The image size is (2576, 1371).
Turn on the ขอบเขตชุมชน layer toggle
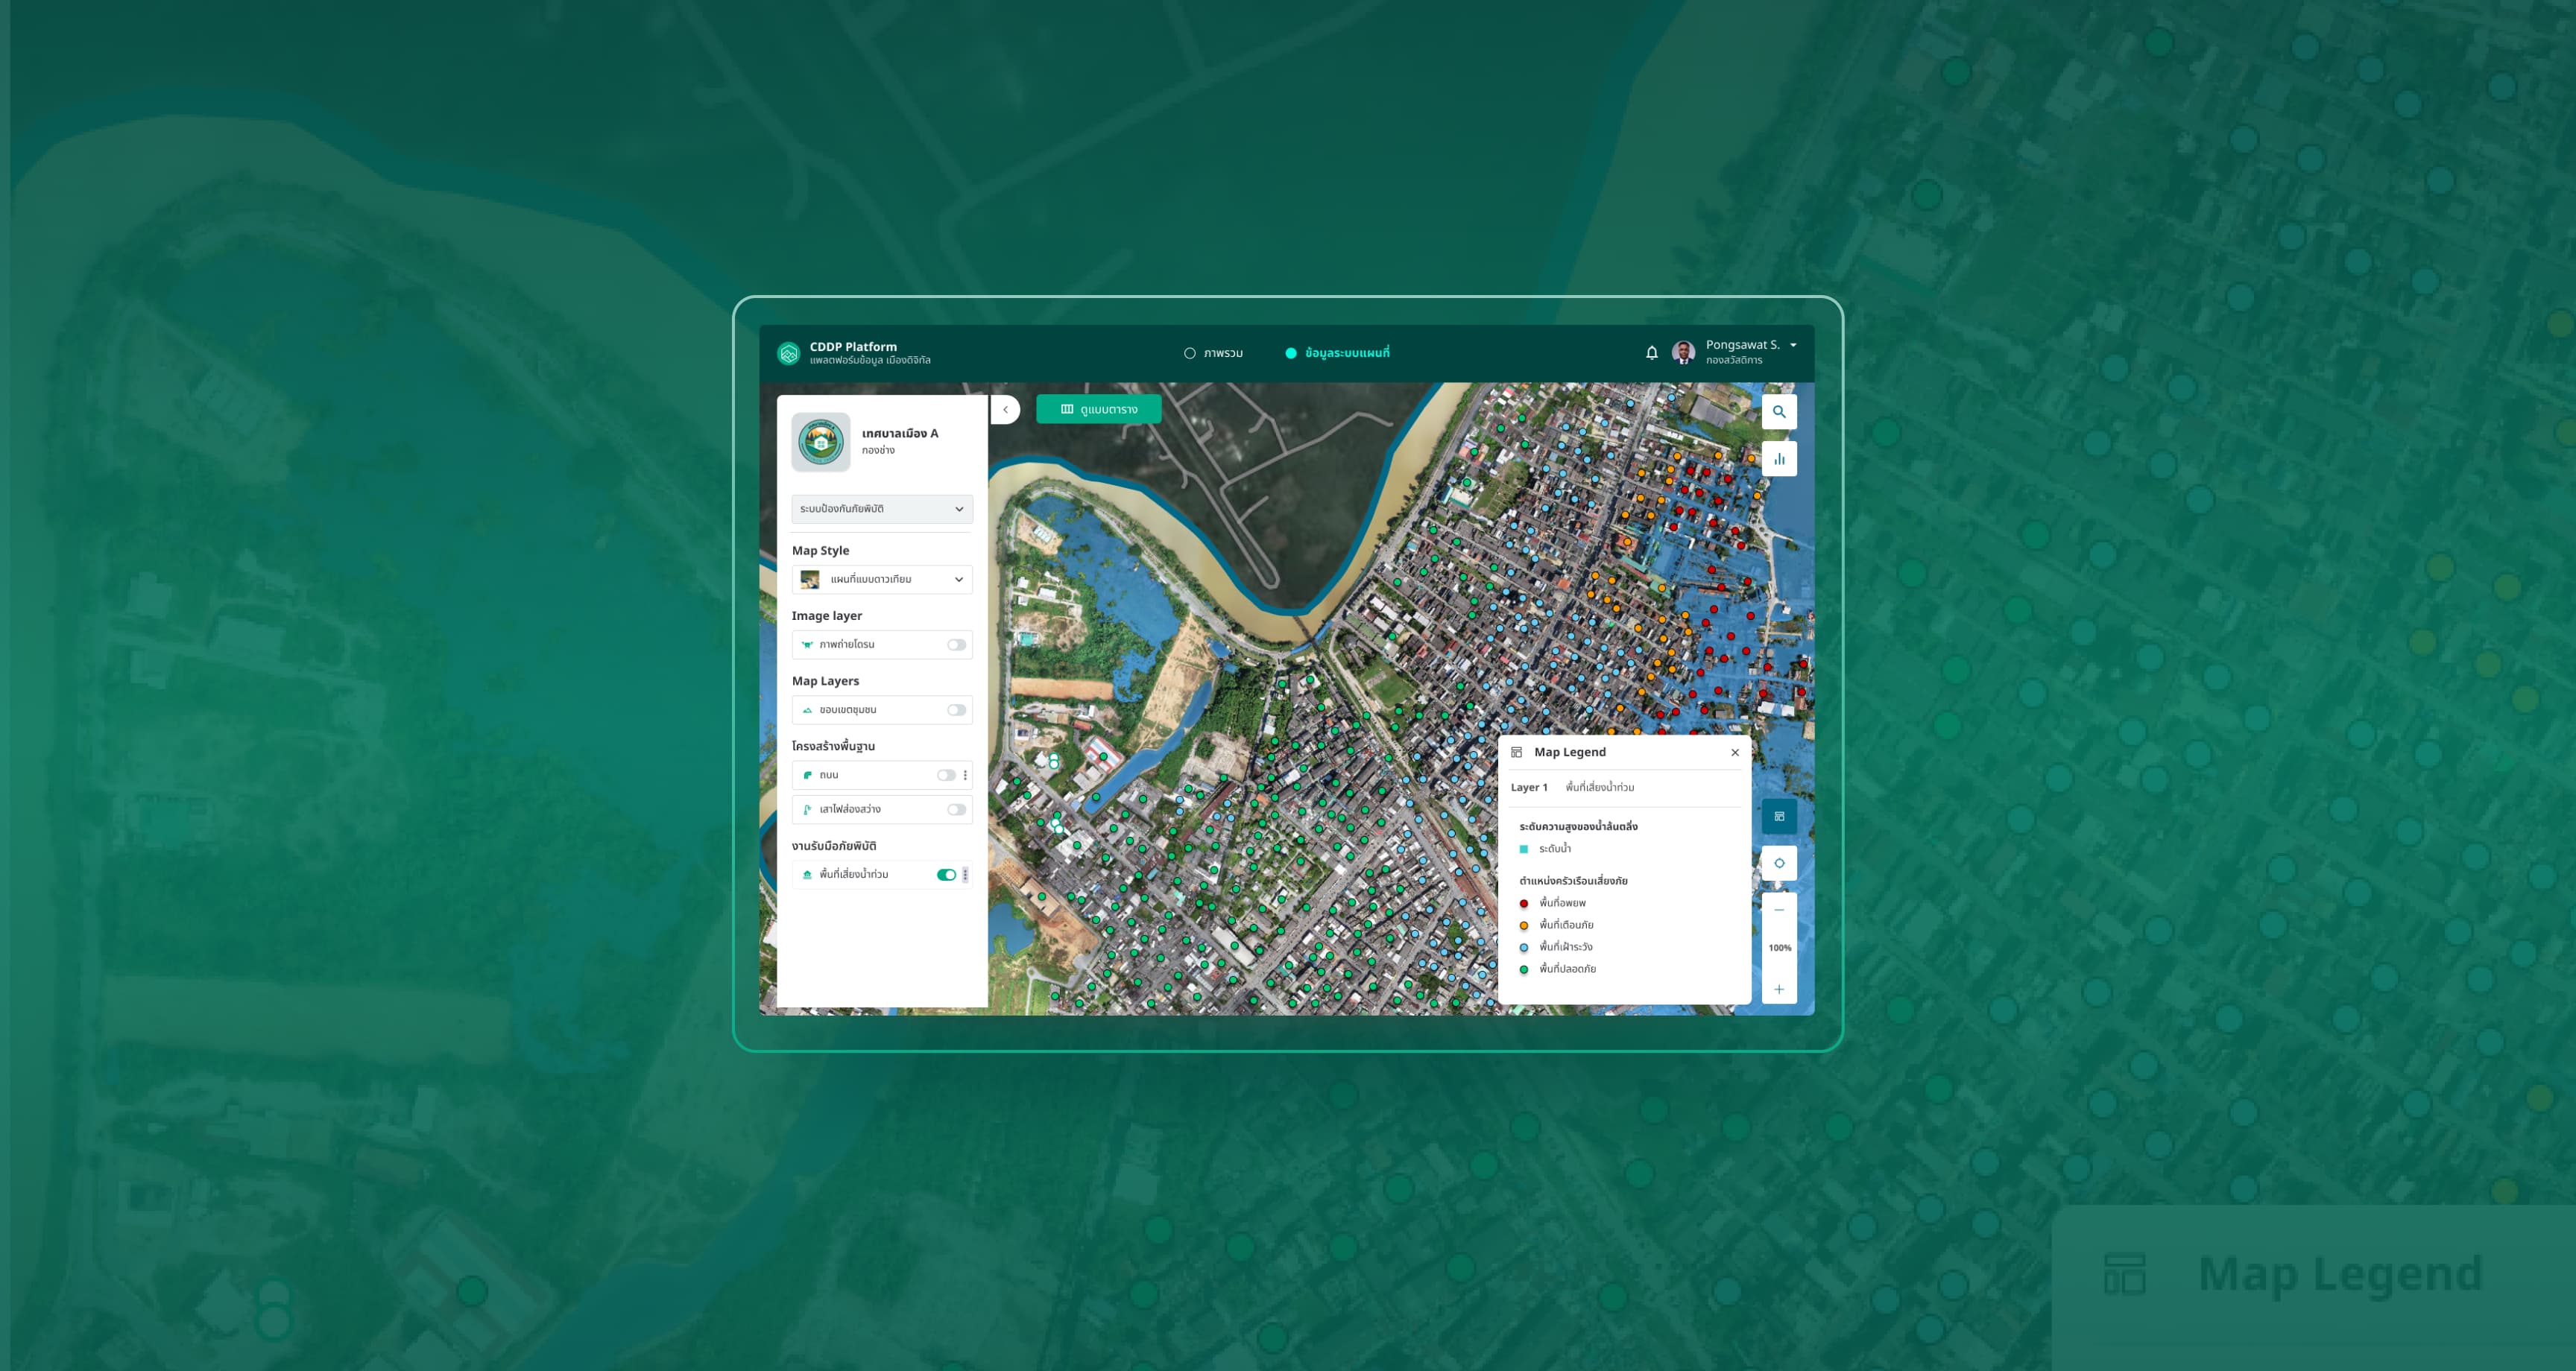pos(957,710)
